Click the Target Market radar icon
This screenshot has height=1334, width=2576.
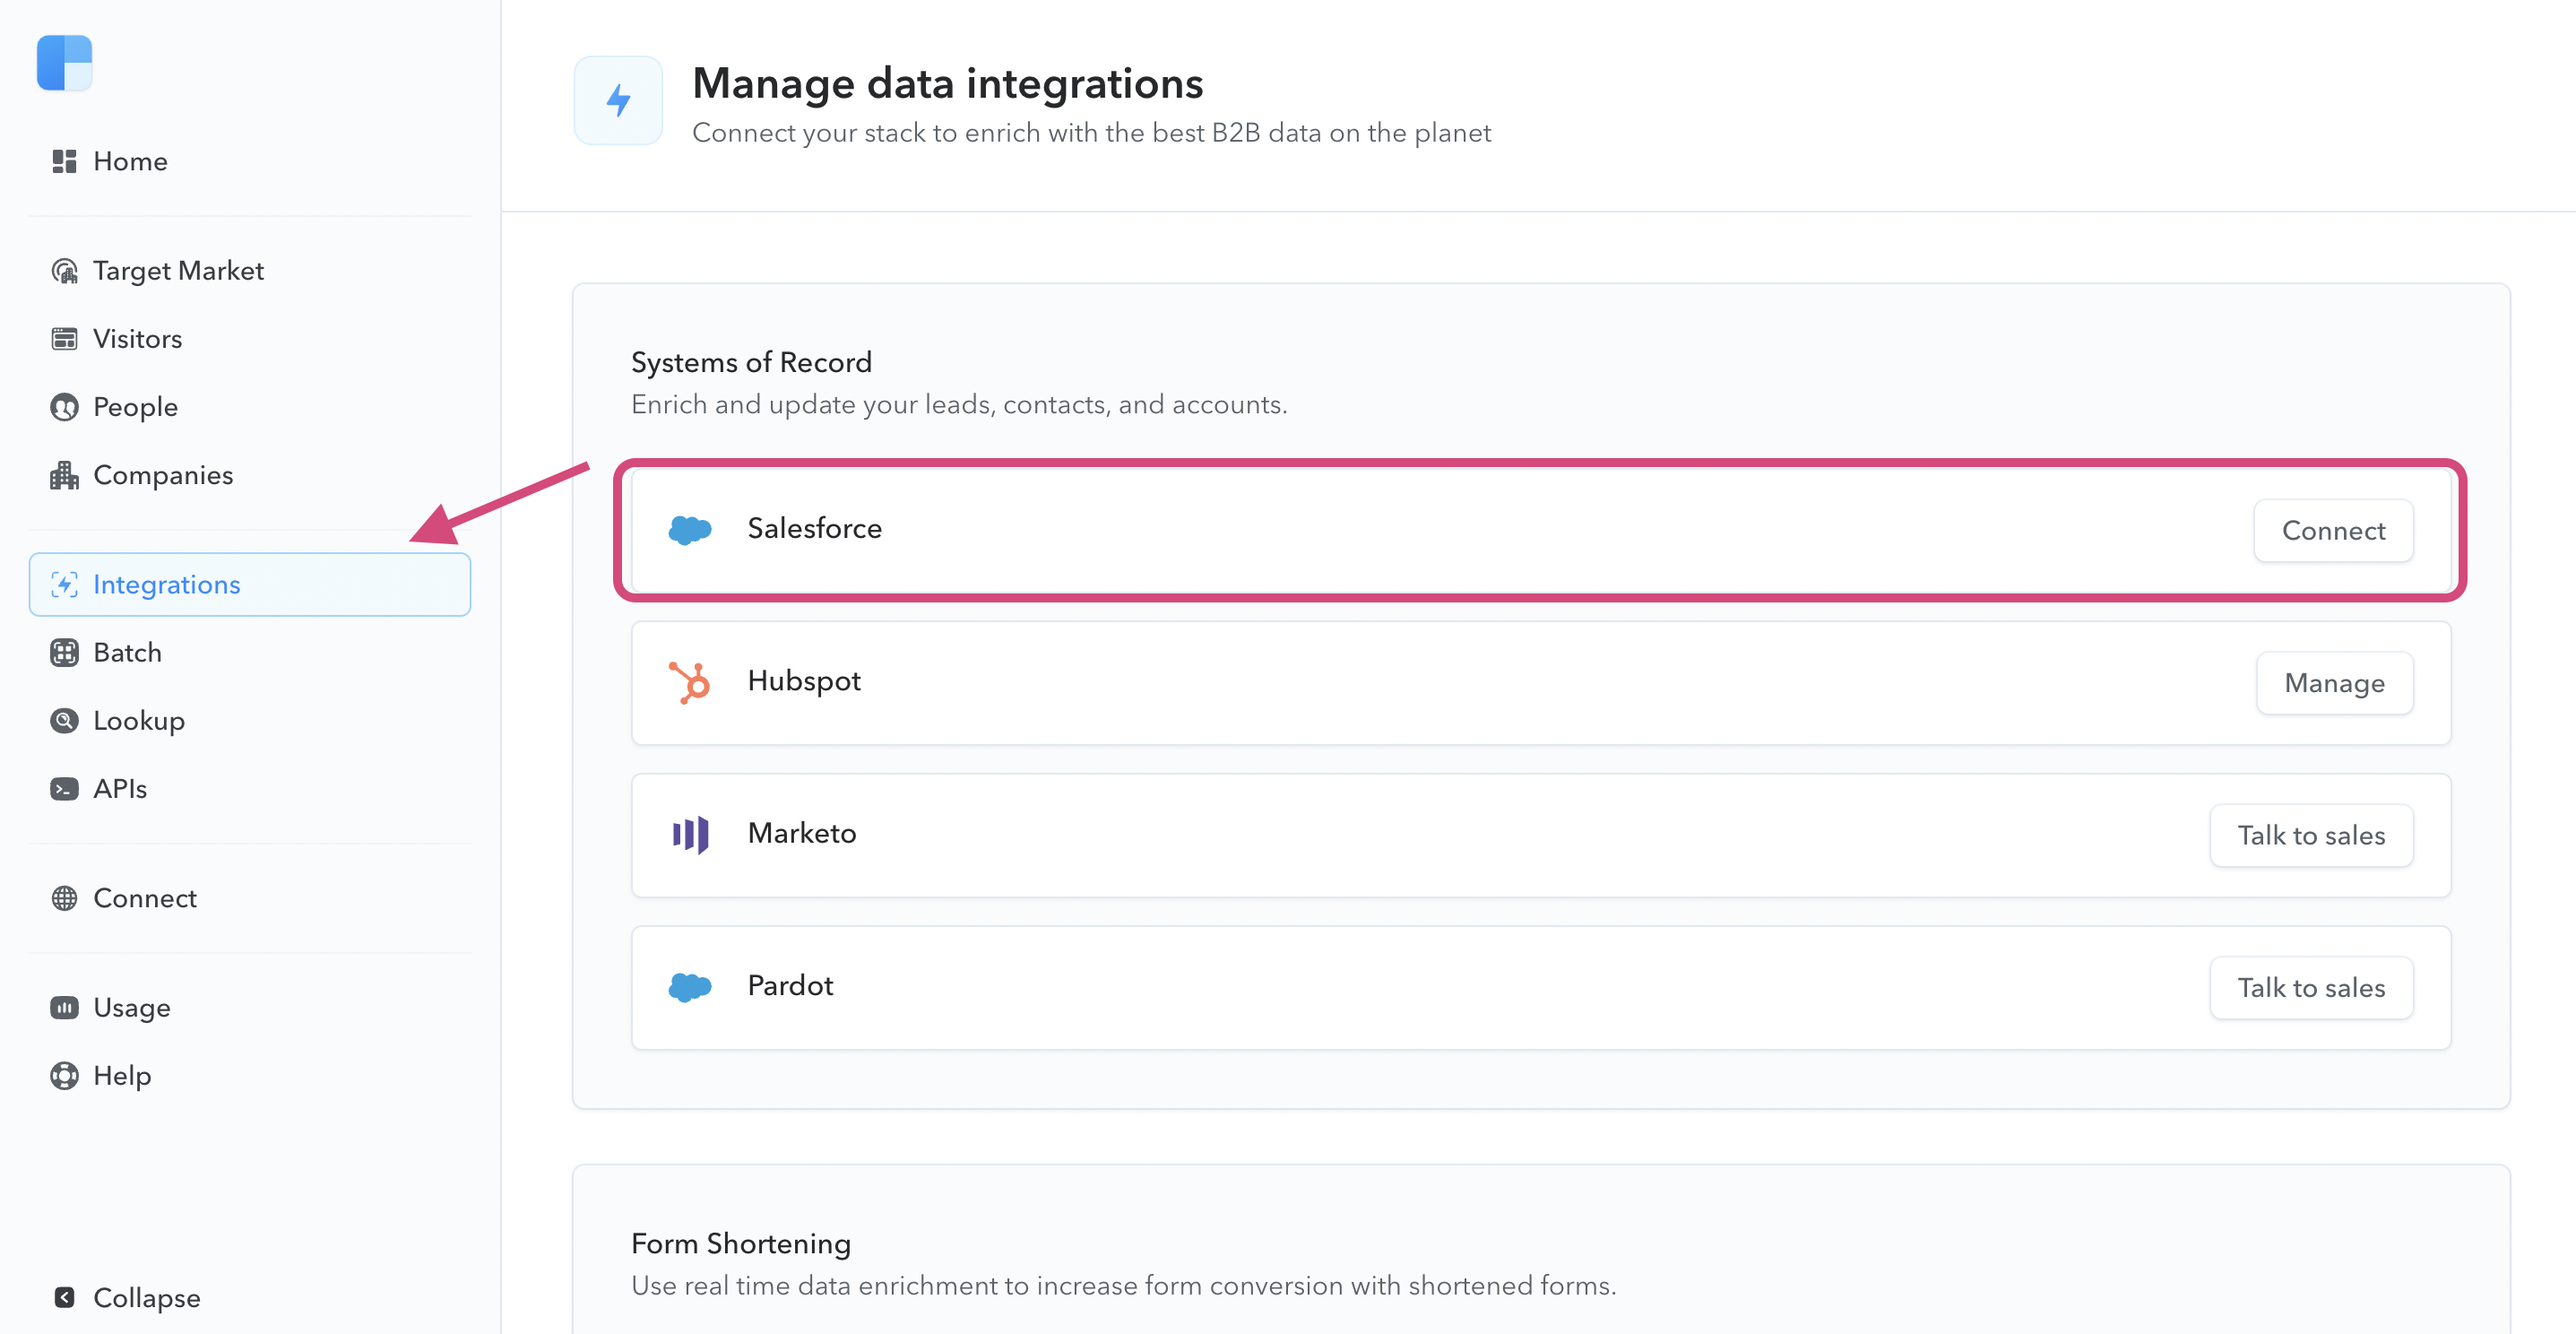pos(64,271)
